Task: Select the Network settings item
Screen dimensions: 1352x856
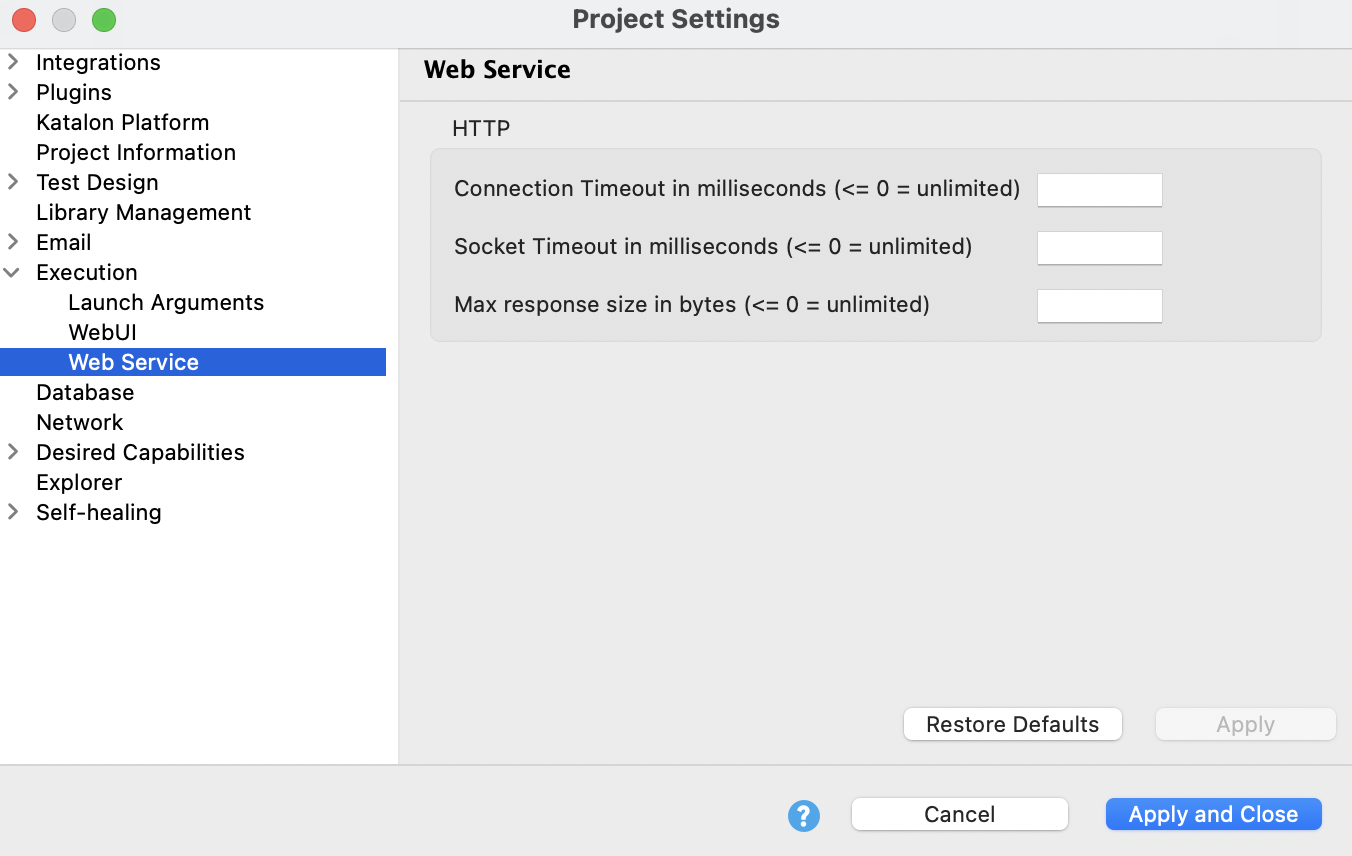Action: tap(80, 422)
